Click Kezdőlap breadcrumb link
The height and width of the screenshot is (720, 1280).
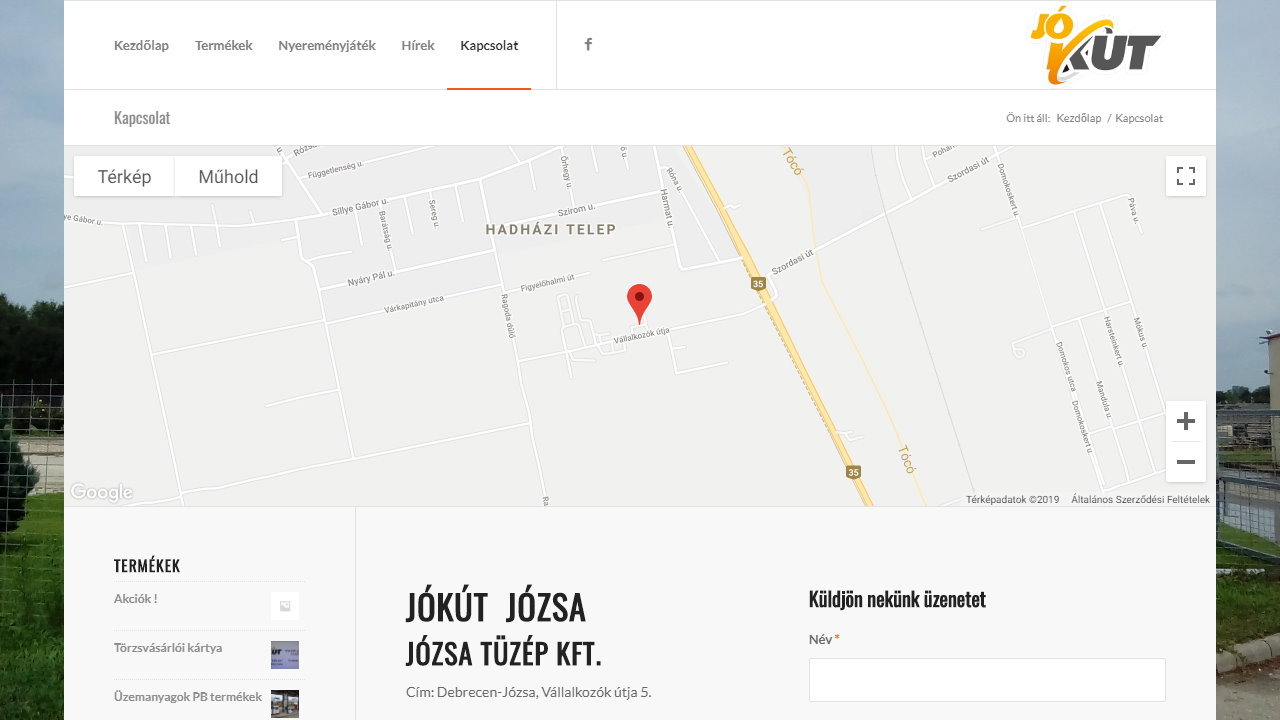pyautogui.click(x=1079, y=118)
